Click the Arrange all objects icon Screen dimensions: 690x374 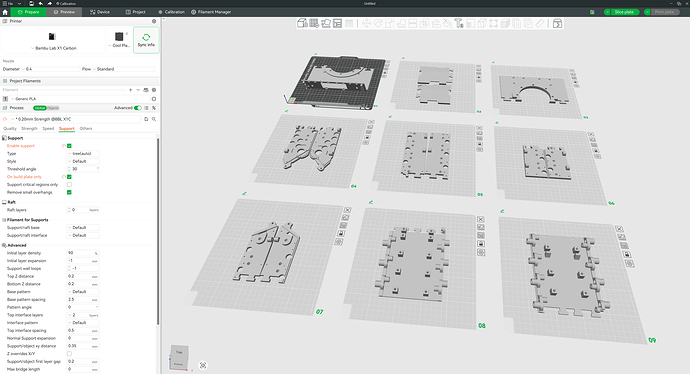click(338, 23)
